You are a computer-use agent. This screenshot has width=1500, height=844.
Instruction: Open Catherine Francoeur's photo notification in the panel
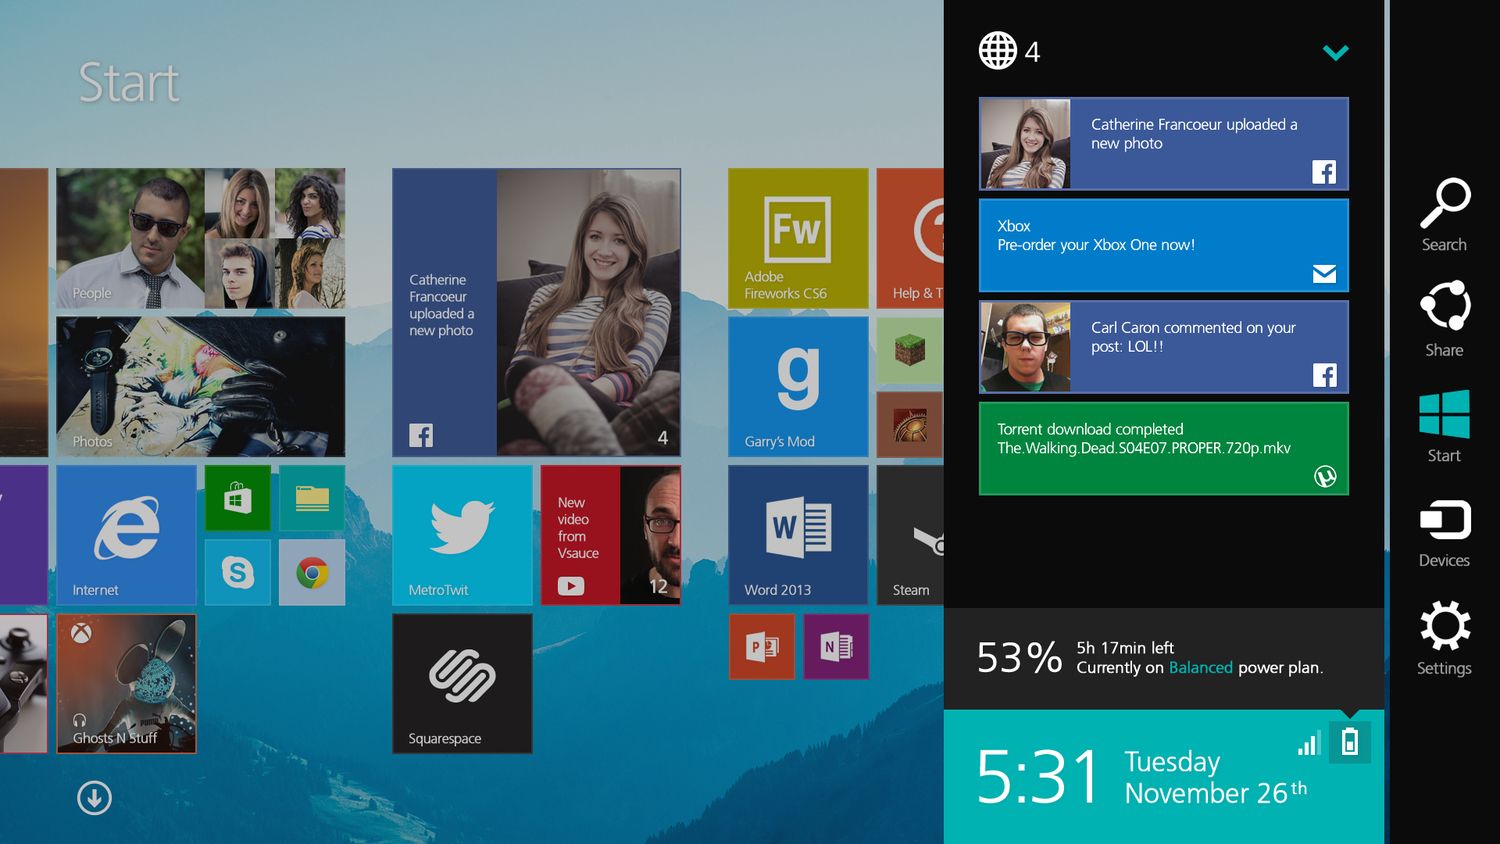(x=1164, y=143)
